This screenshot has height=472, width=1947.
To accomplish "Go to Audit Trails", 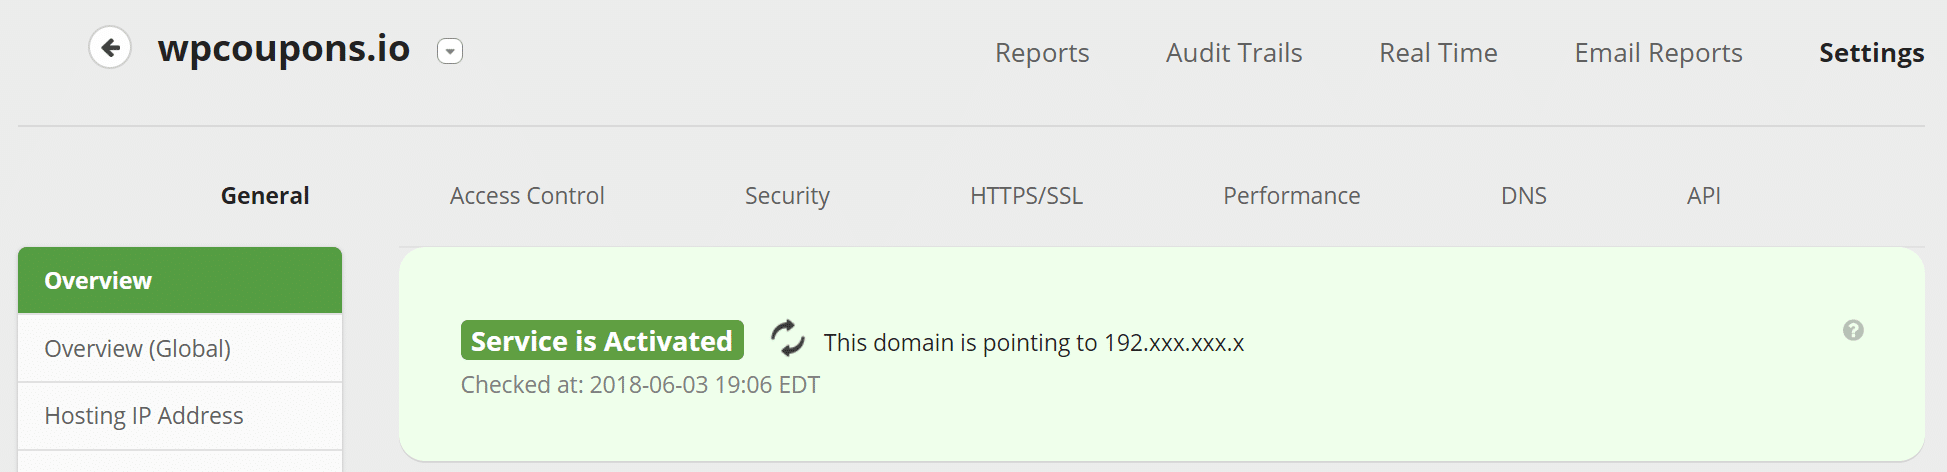I will click(x=1233, y=53).
